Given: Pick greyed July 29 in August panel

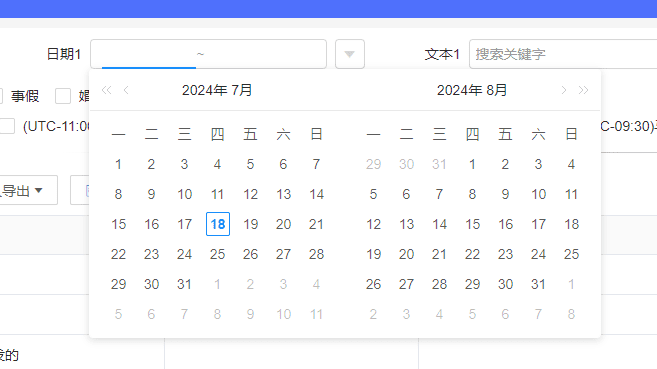Looking at the screenshot, I should (x=373, y=164).
